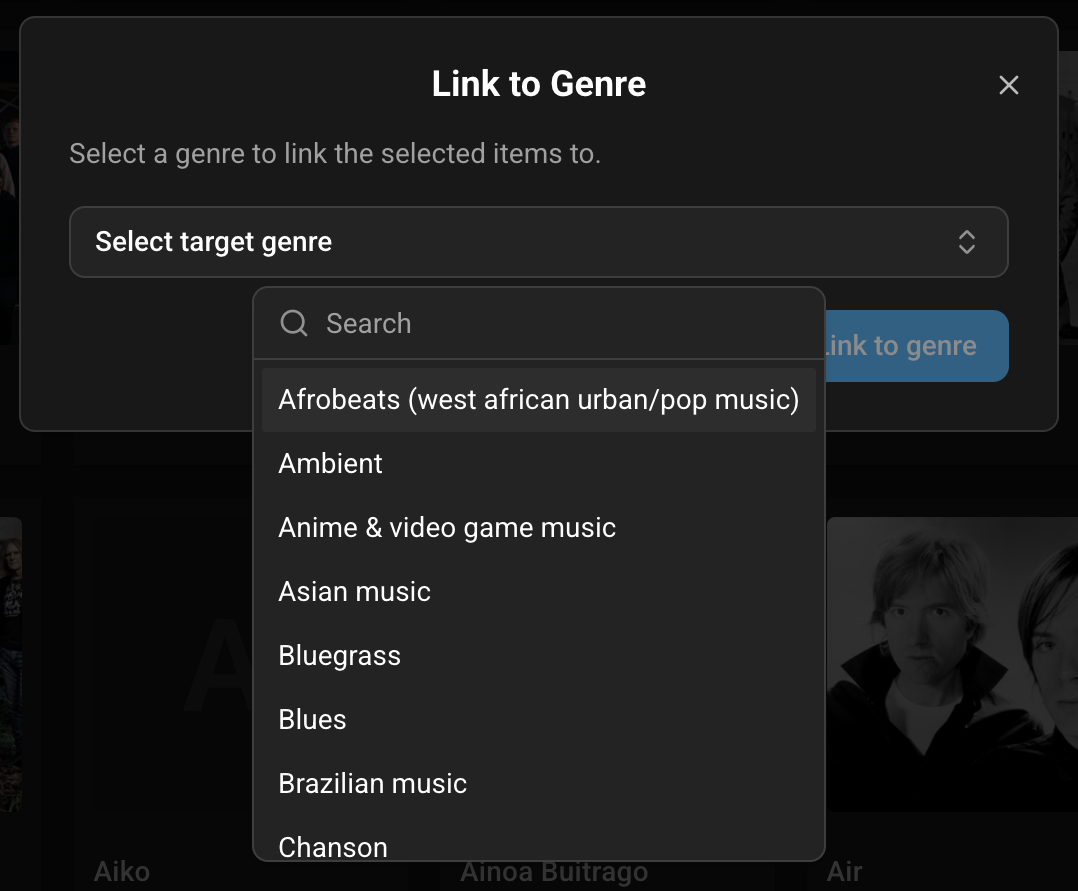Select Afrobeats genre option

click(x=538, y=400)
